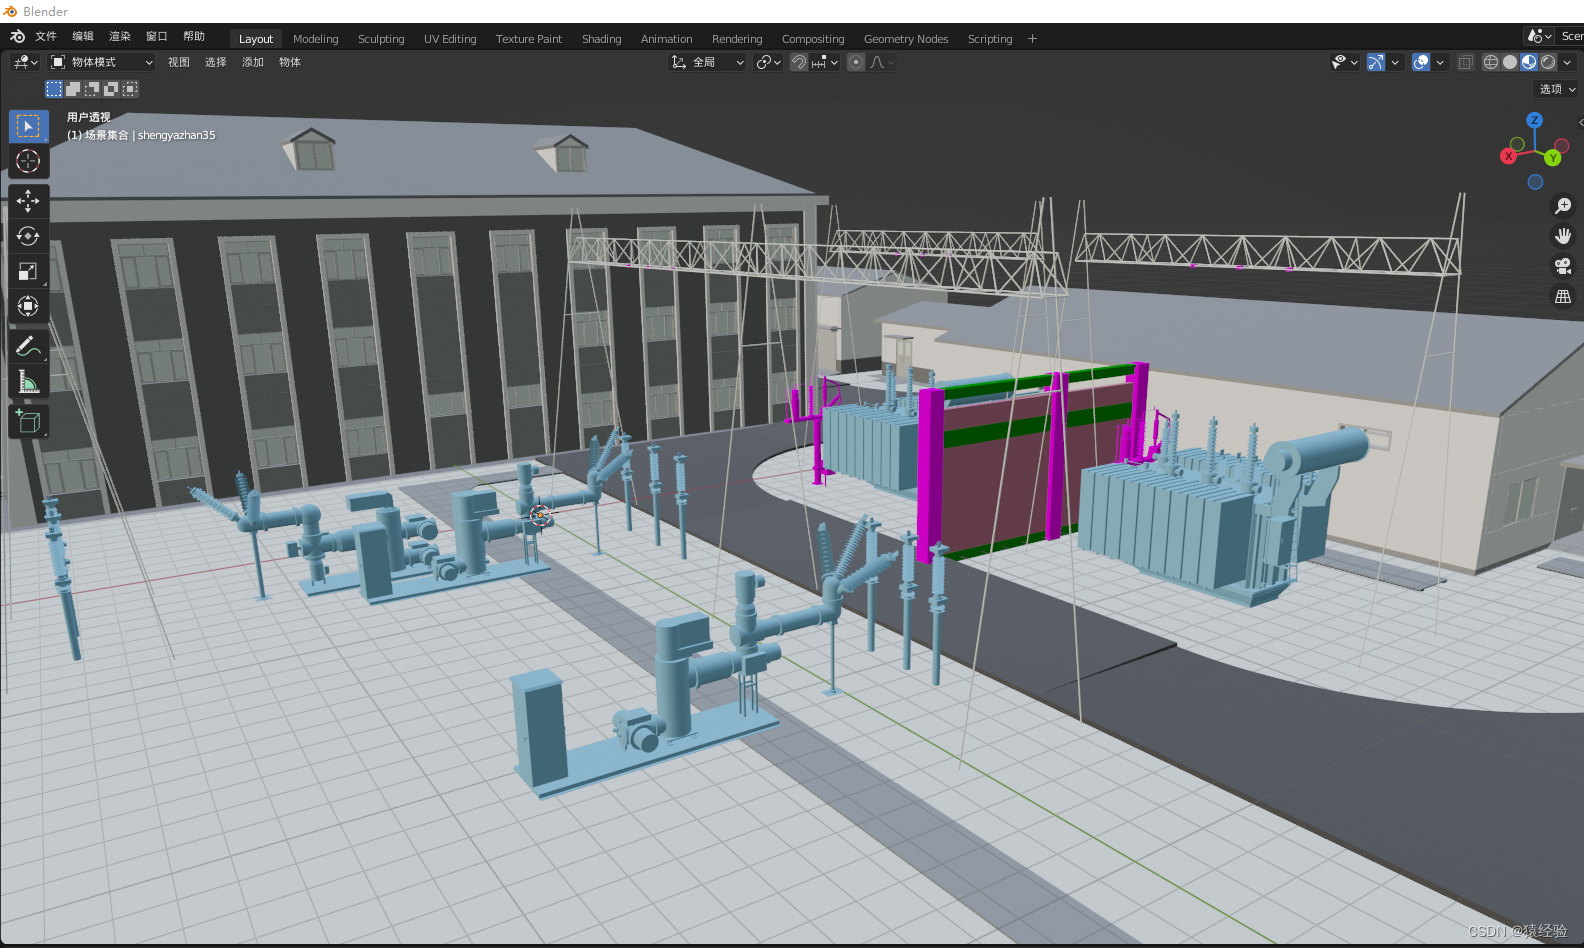The width and height of the screenshot is (1584, 948).
Task: Toggle viewport overlays display
Action: pyautogui.click(x=1421, y=62)
